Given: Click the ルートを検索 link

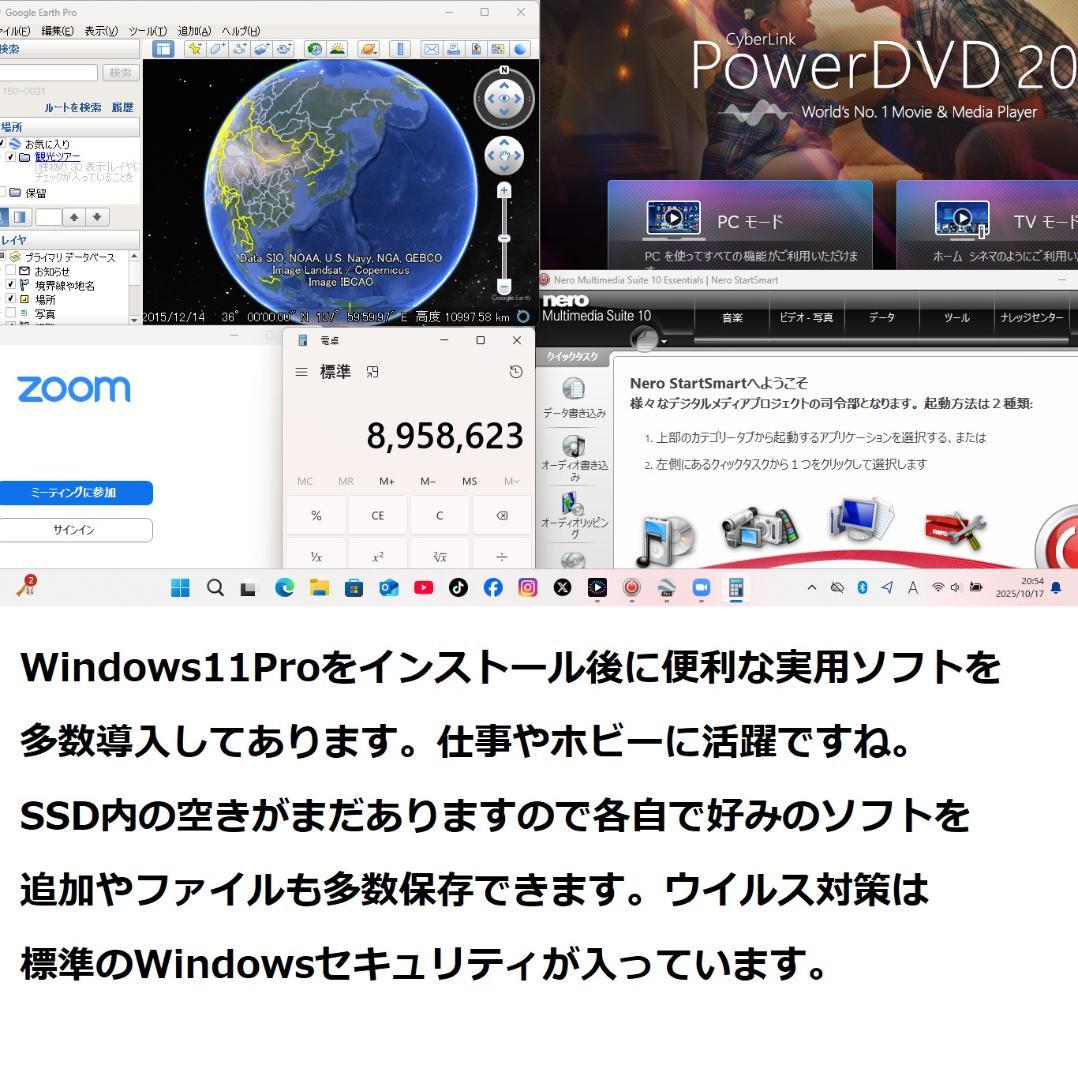Looking at the screenshot, I should [73, 107].
